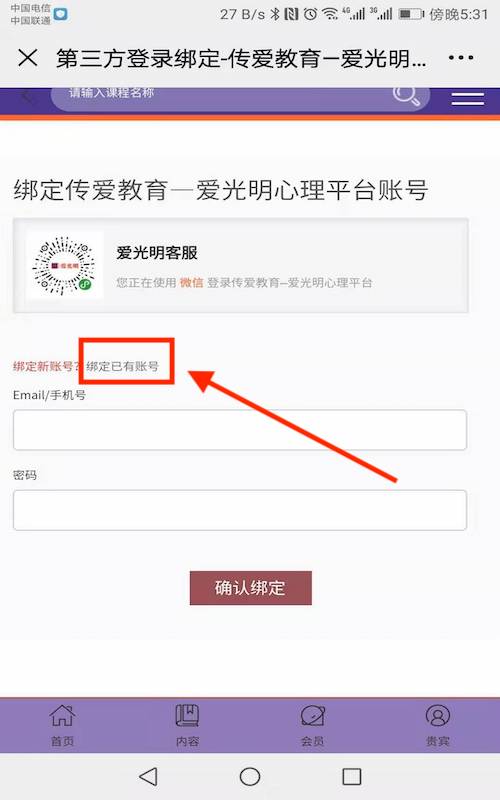This screenshot has height=800, width=500.
Task: Open the 贵宾 VIP tab
Action: 438,725
